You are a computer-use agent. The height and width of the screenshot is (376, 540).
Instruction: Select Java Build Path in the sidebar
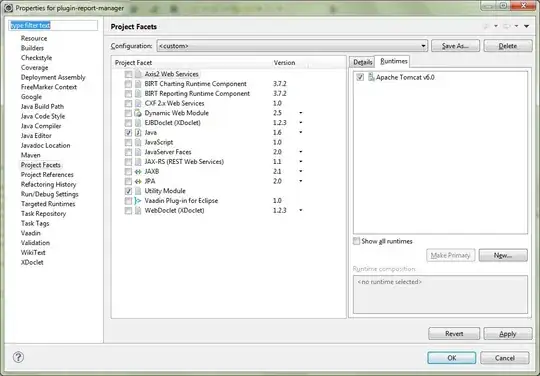click(42, 107)
